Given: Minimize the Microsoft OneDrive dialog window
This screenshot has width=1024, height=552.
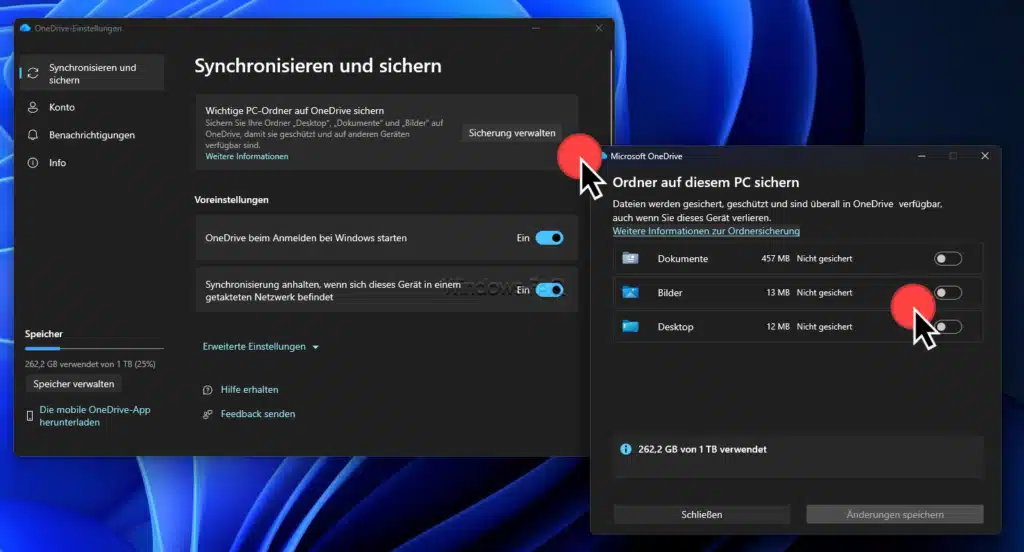Looking at the screenshot, I should pyautogui.click(x=921, y=156).
